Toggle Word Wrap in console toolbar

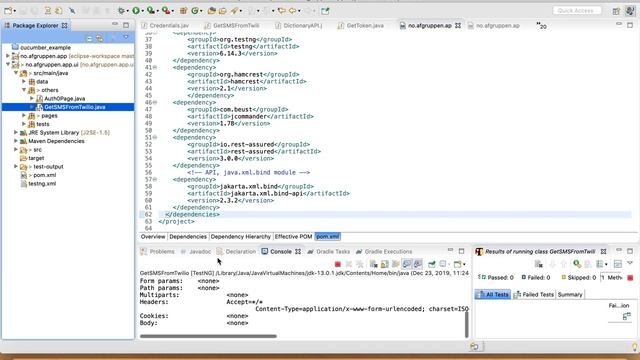point(396,264)
